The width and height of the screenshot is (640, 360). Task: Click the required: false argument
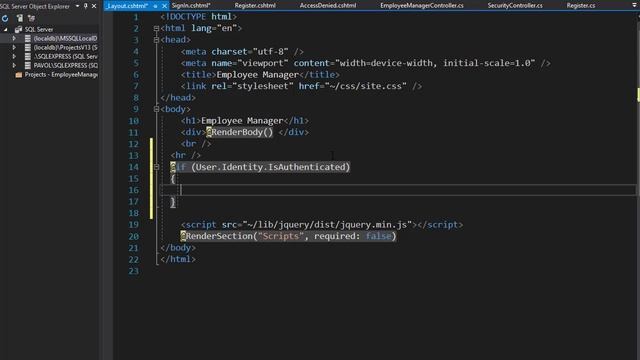click(x=353, y=236)
